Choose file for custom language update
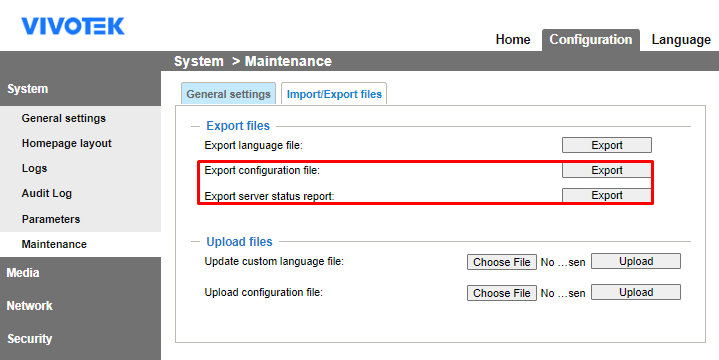This screenshot has height=360, width=719. point(502,262)
